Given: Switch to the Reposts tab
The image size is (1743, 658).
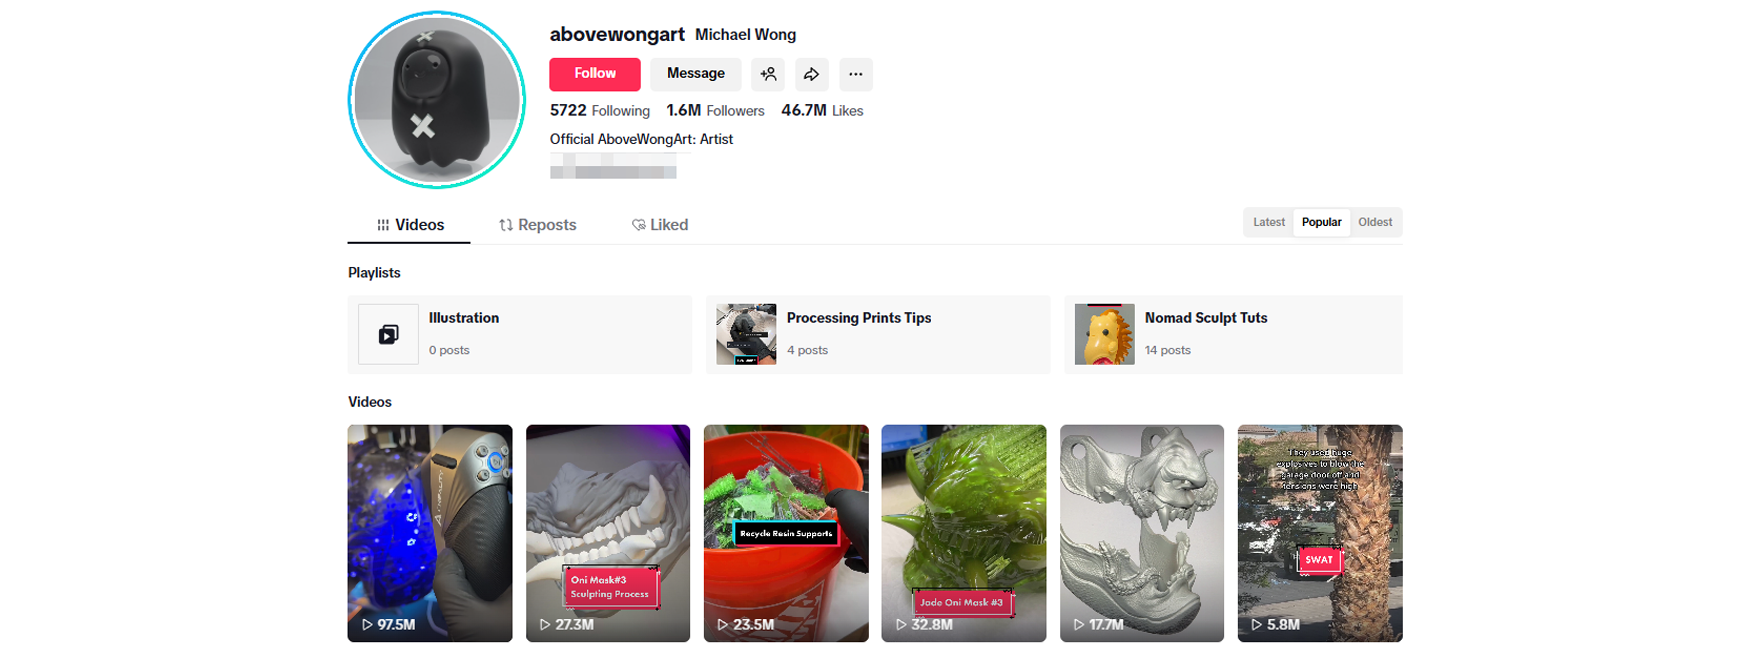Looking at the screenshot, I should [x=538, y=225].
